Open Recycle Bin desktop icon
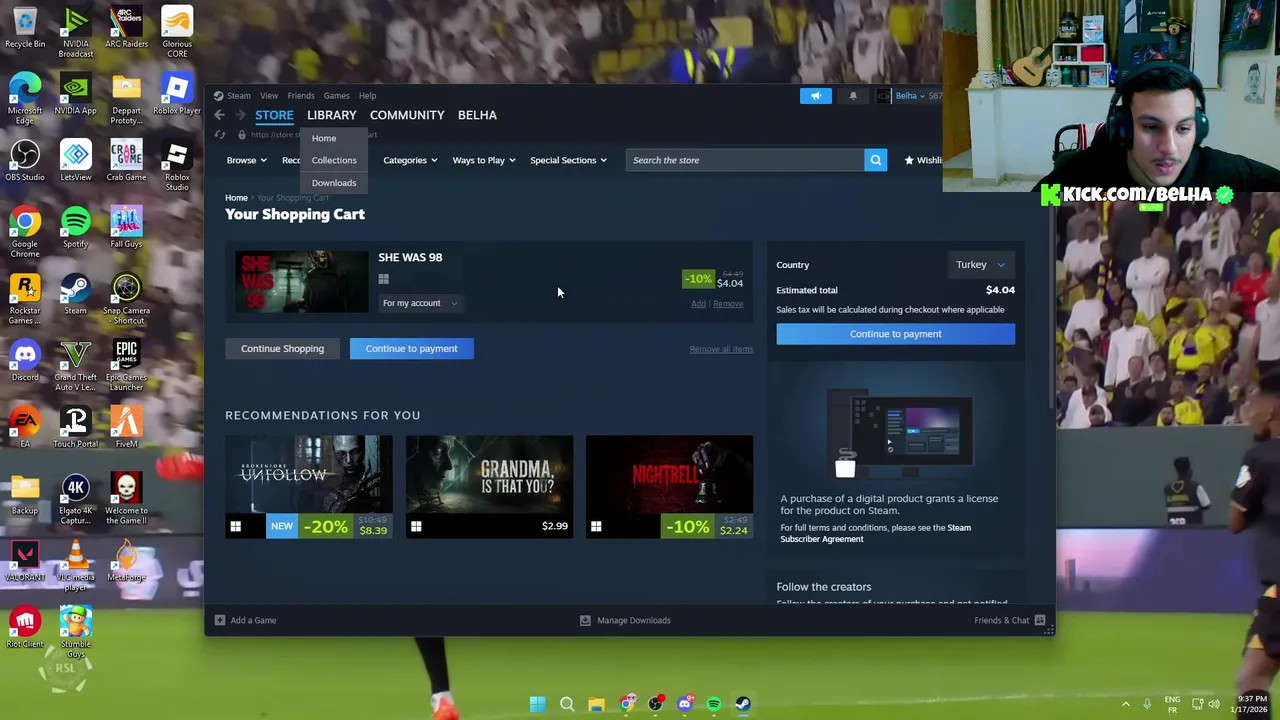Screen dimensions: 1280x720 tap(25, 29)
